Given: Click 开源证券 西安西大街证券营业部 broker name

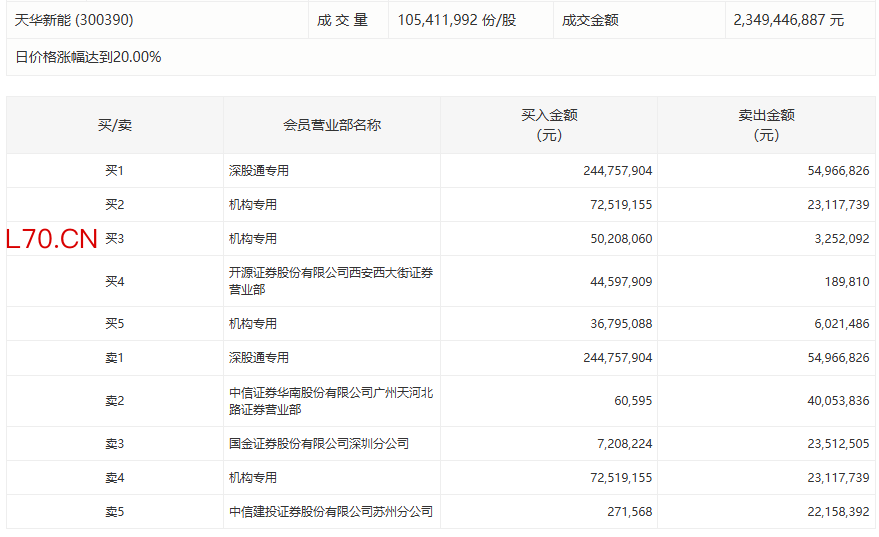Looking at the screenshot, I should 330,281.
